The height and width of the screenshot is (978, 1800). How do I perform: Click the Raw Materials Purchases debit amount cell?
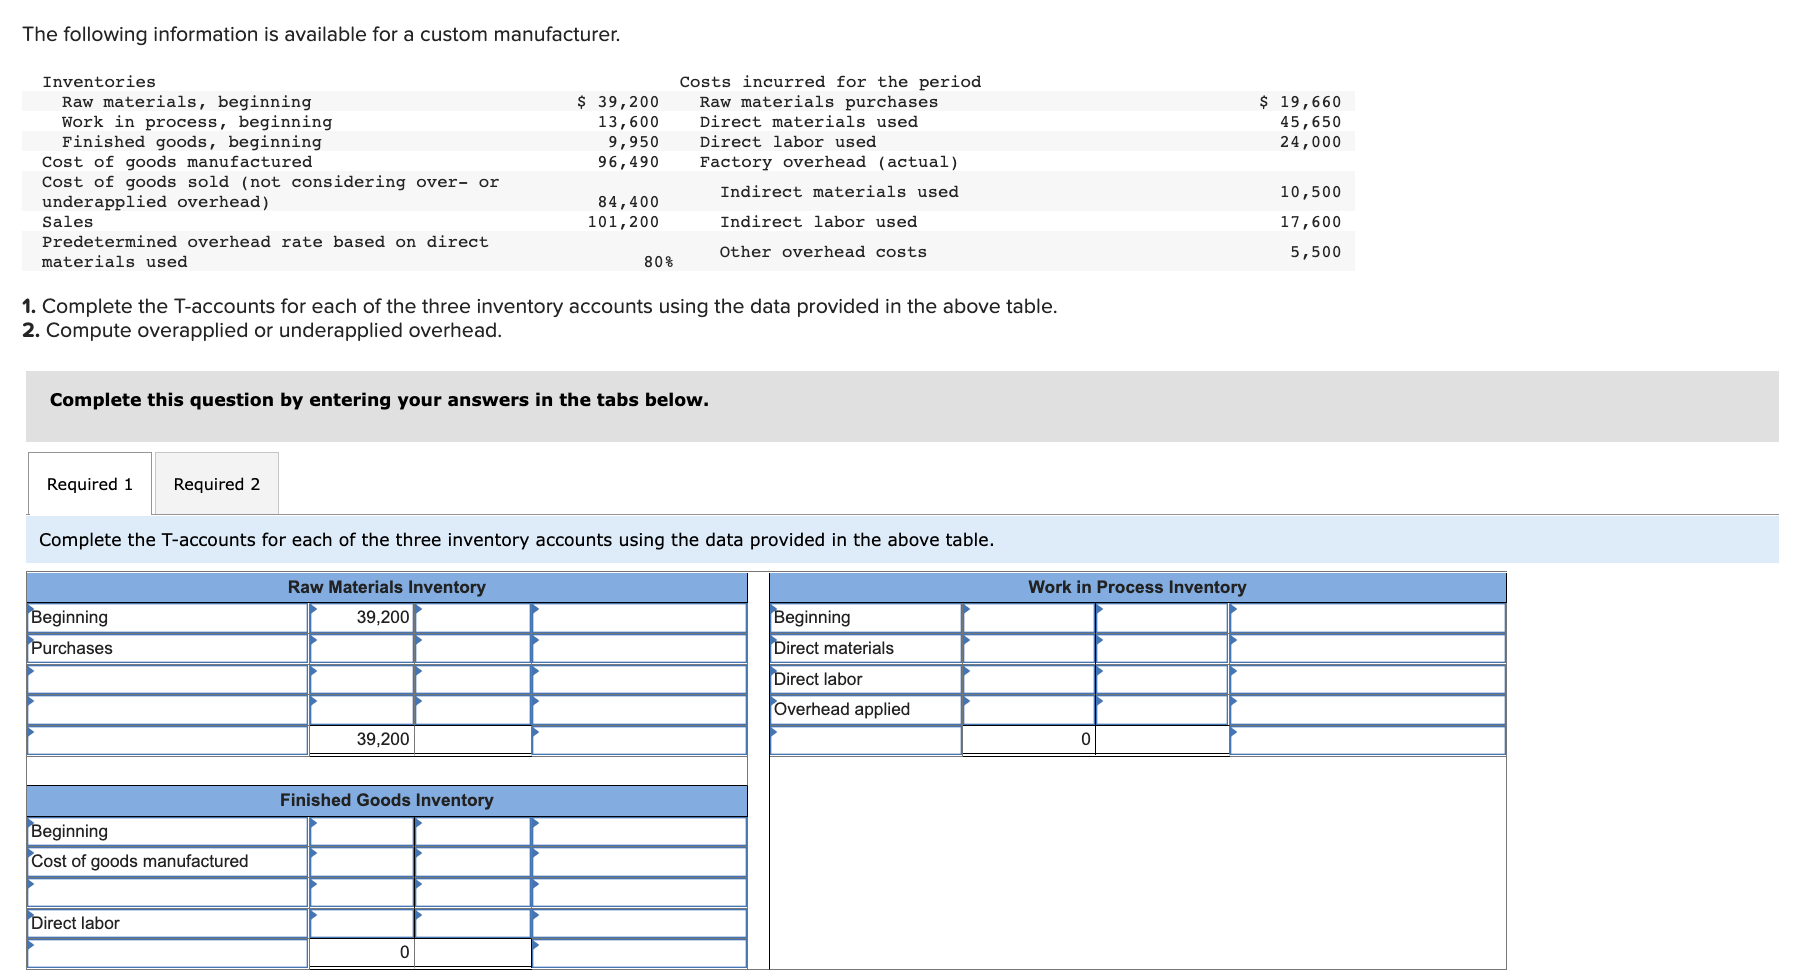click(362, 648)
